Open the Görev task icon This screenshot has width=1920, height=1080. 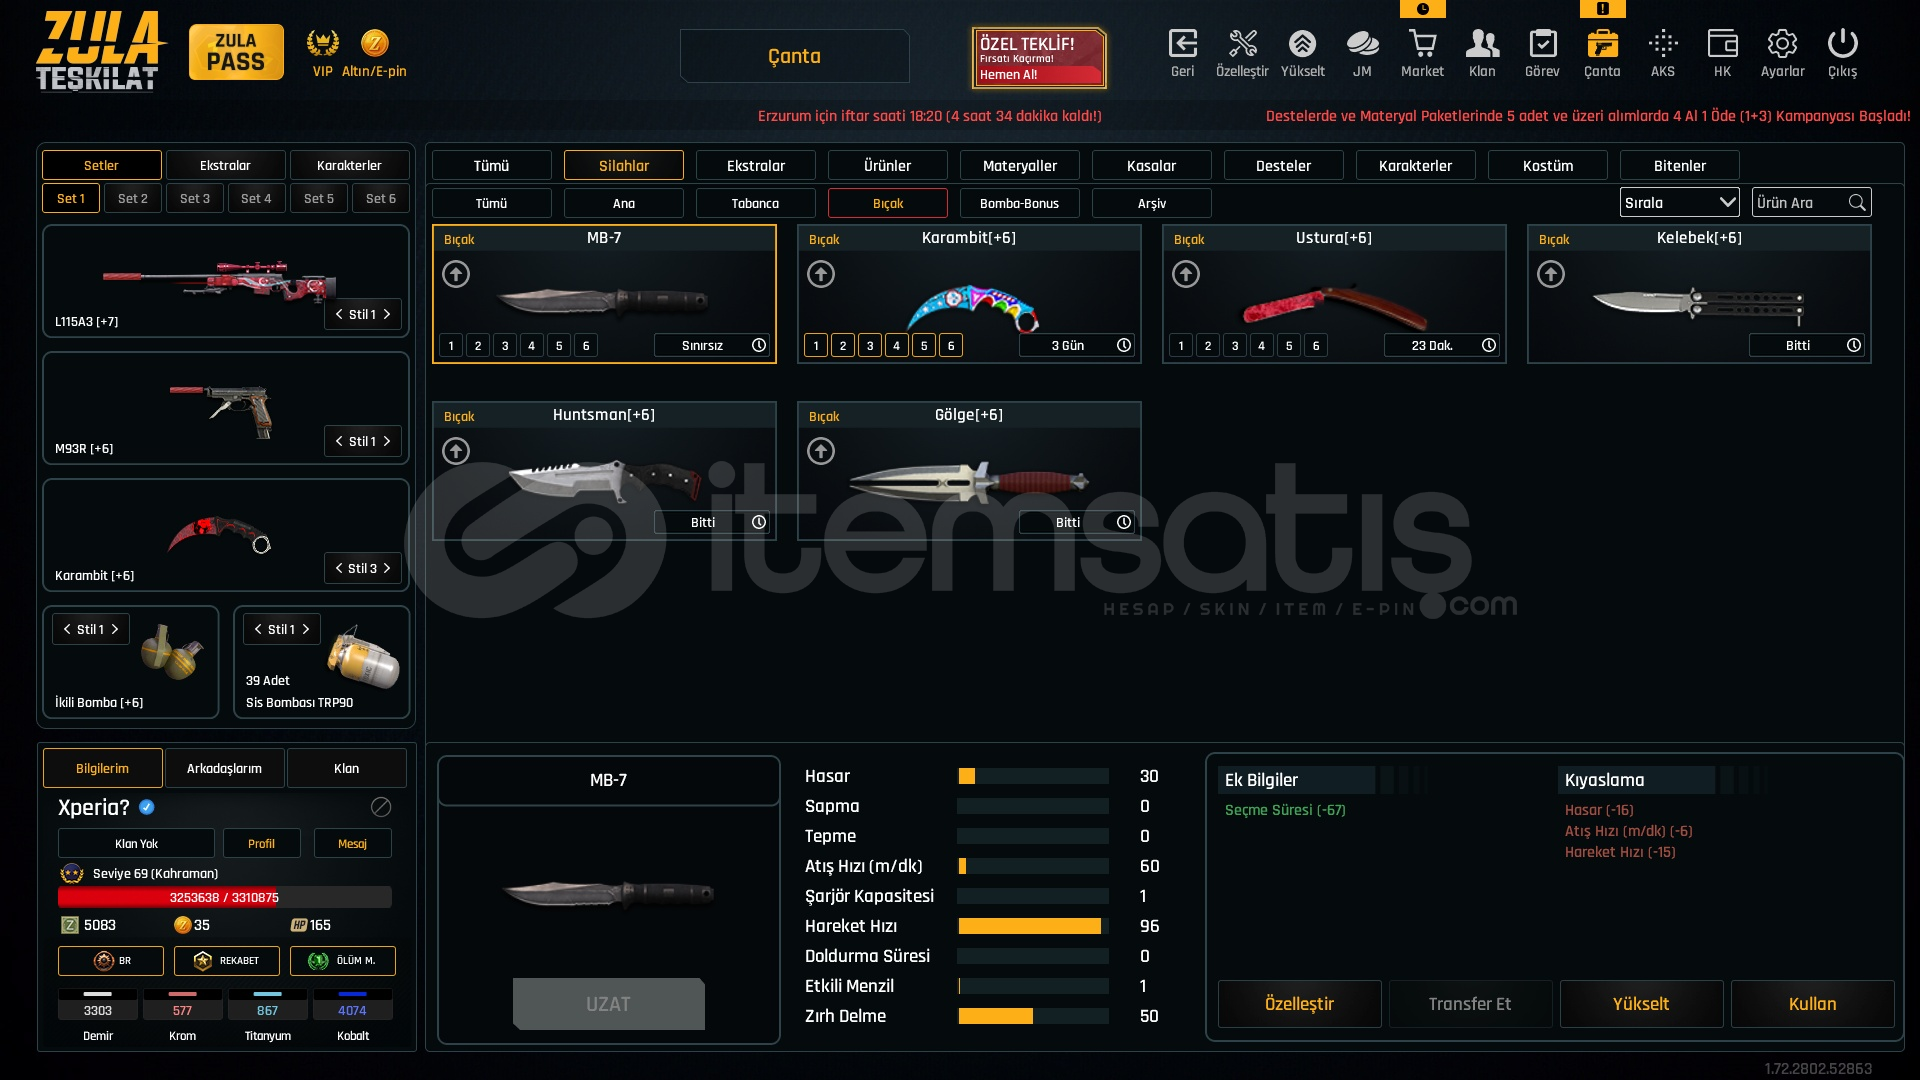(1542, 44)
